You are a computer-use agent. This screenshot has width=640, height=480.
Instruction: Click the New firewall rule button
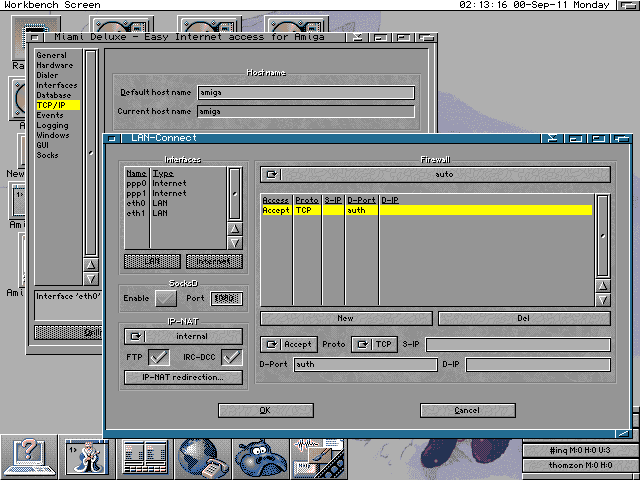coord(345,318)
